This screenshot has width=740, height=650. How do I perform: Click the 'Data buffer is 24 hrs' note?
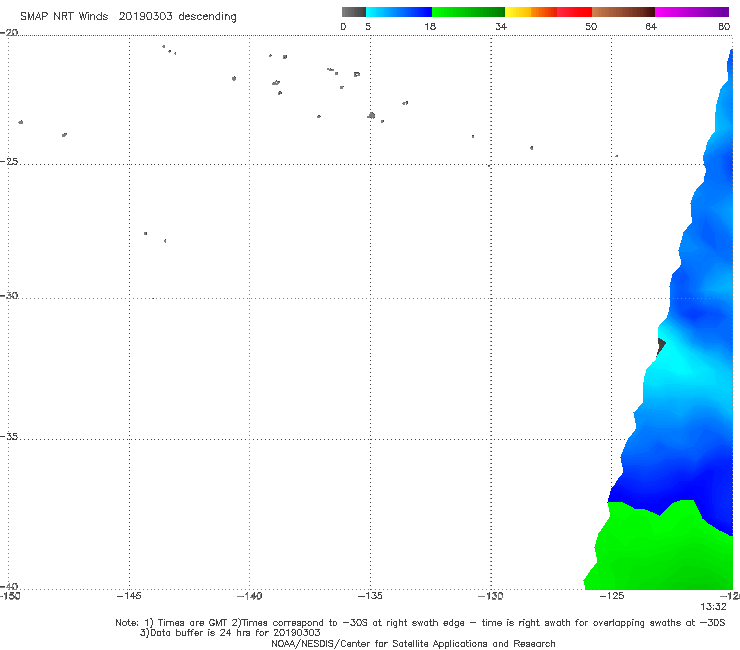[x=230, y=633]
